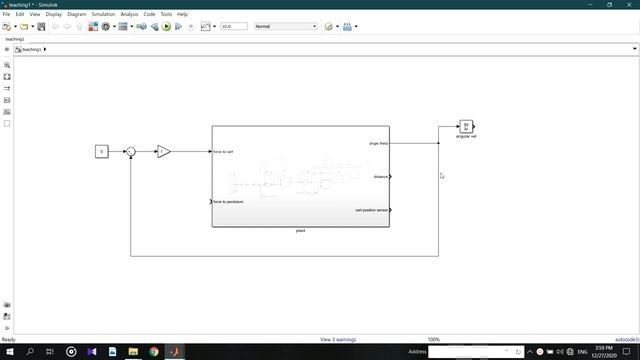Expand the palette double-chevron at bottom left
This screenshot has width=640, height=360.
7,328
